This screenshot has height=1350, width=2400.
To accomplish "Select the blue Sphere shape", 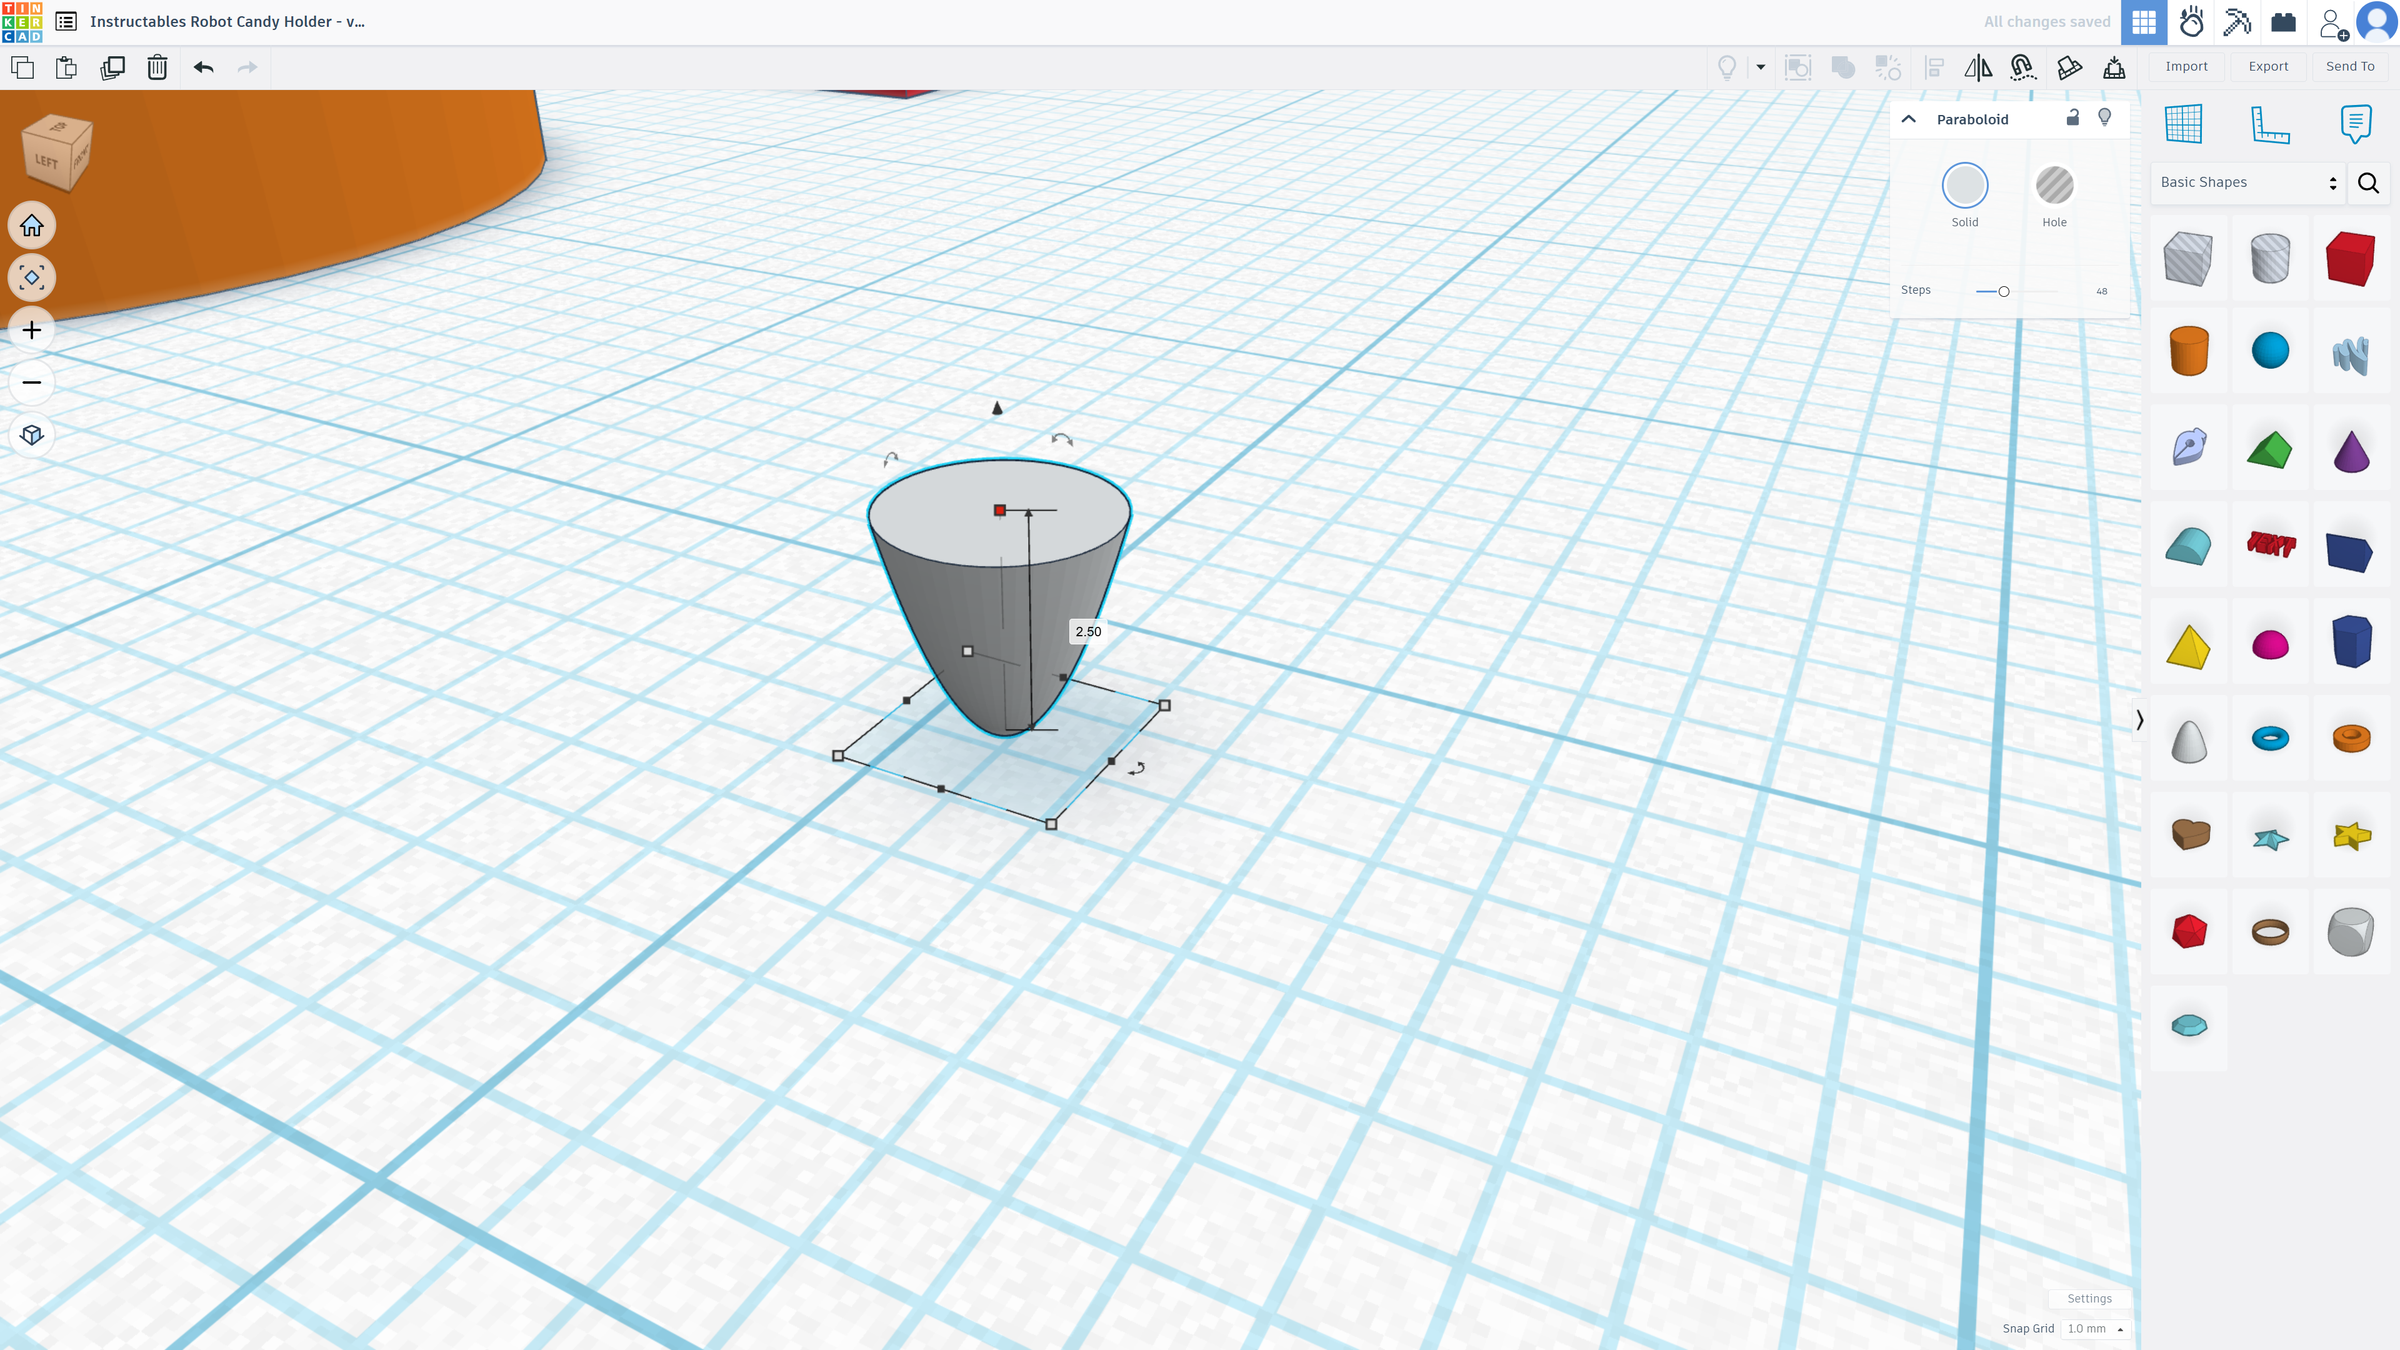I will pos(2270,351).
